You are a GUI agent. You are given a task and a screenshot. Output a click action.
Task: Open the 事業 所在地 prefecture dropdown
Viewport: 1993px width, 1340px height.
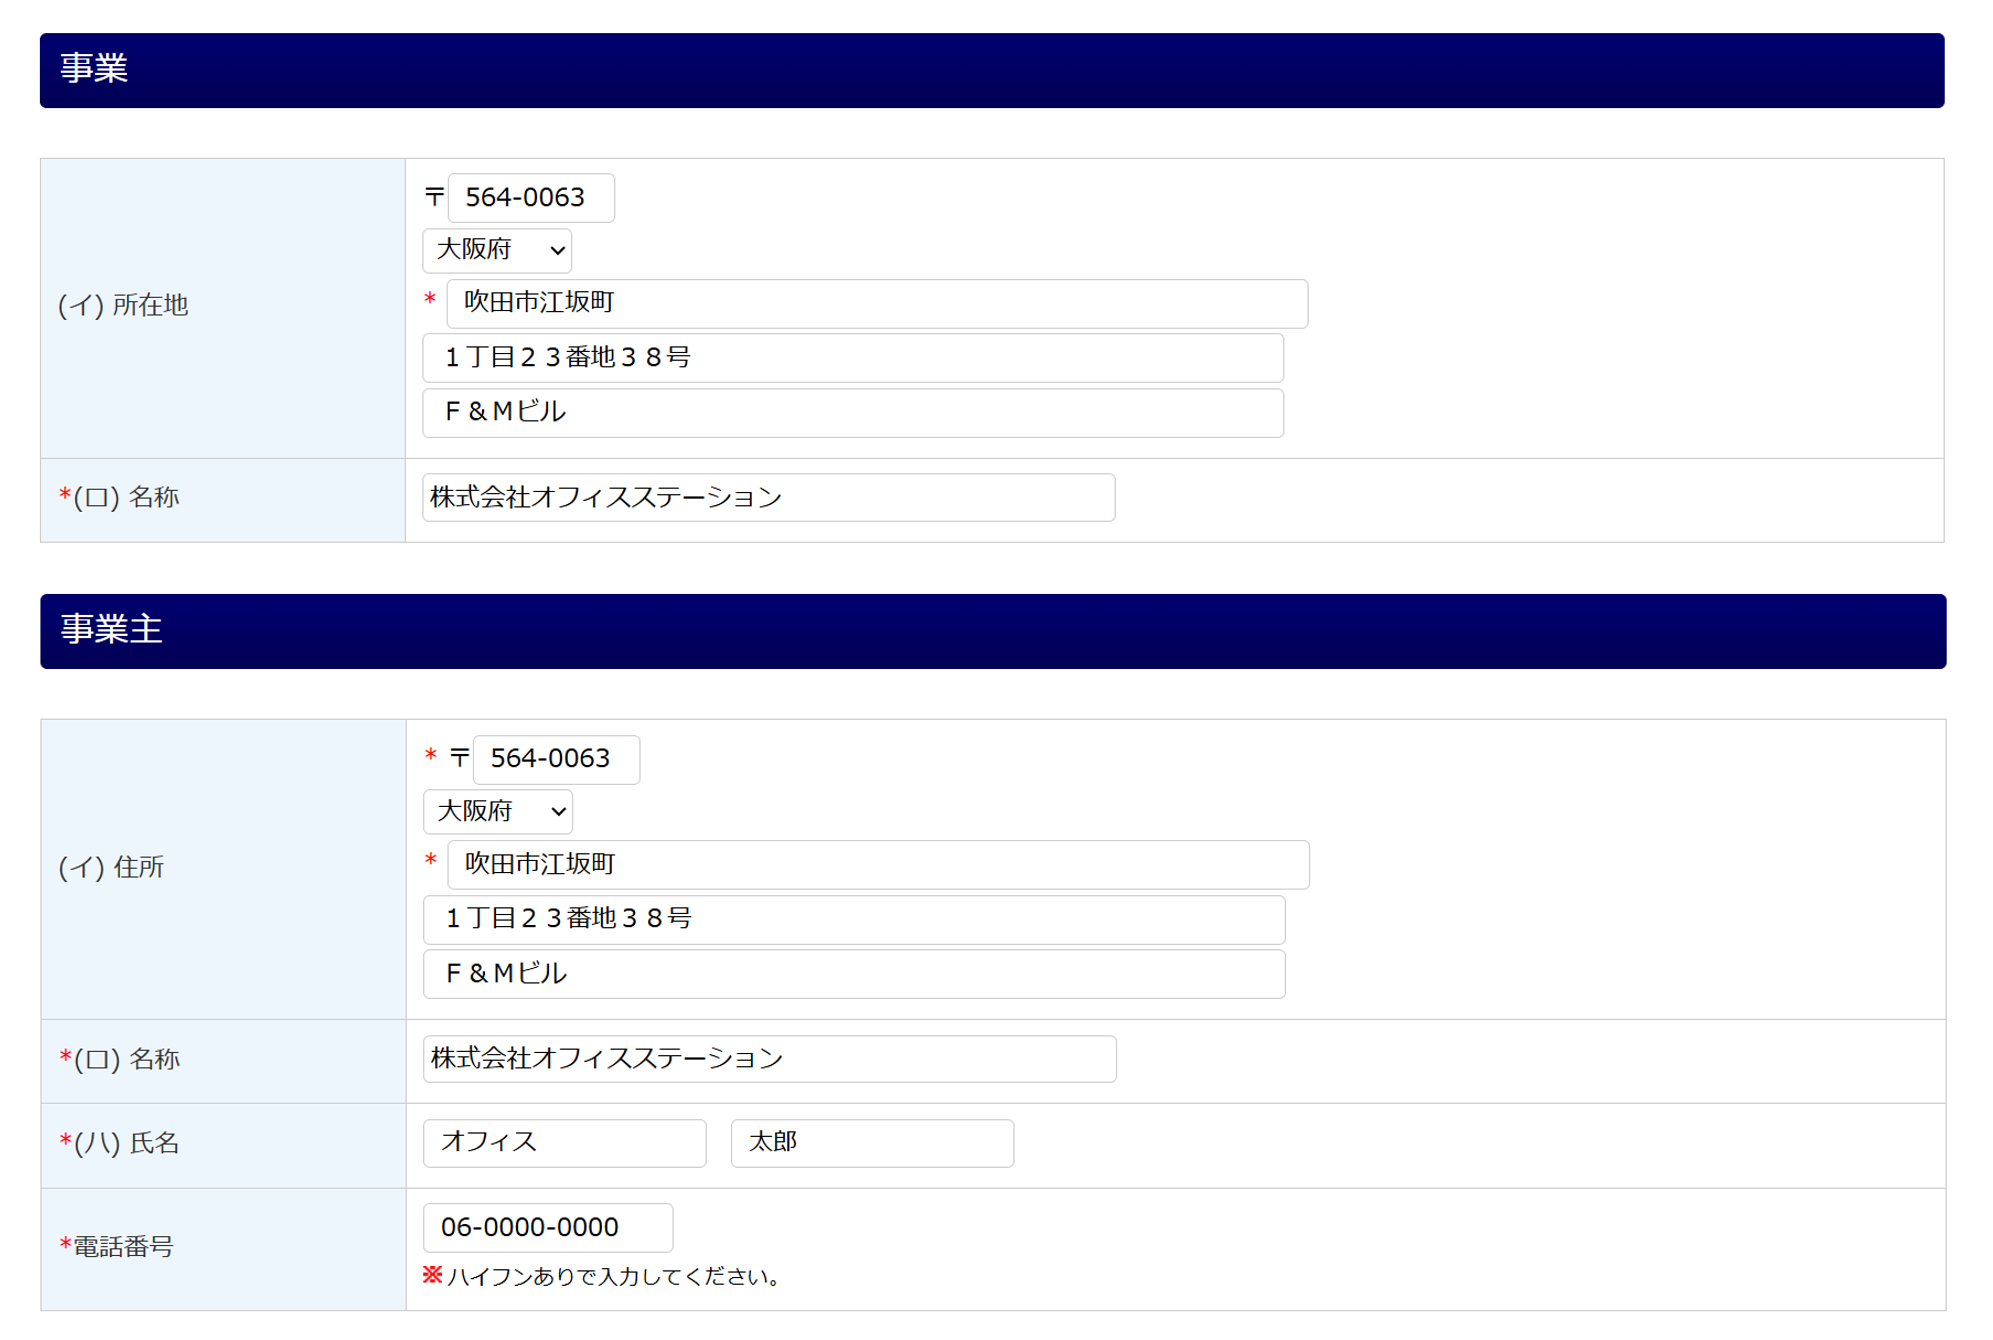pos(497,250)
